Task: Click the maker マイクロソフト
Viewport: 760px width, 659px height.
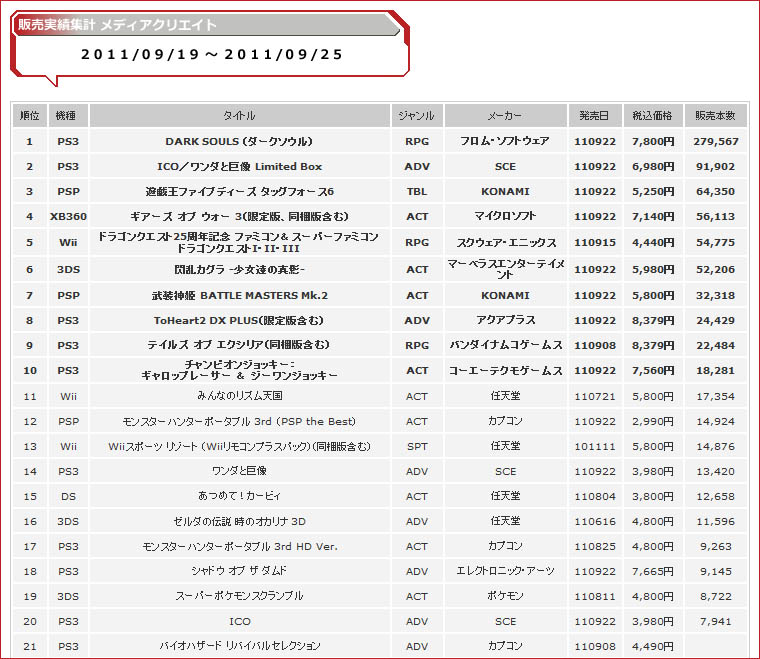Action: tap(505, 216)
